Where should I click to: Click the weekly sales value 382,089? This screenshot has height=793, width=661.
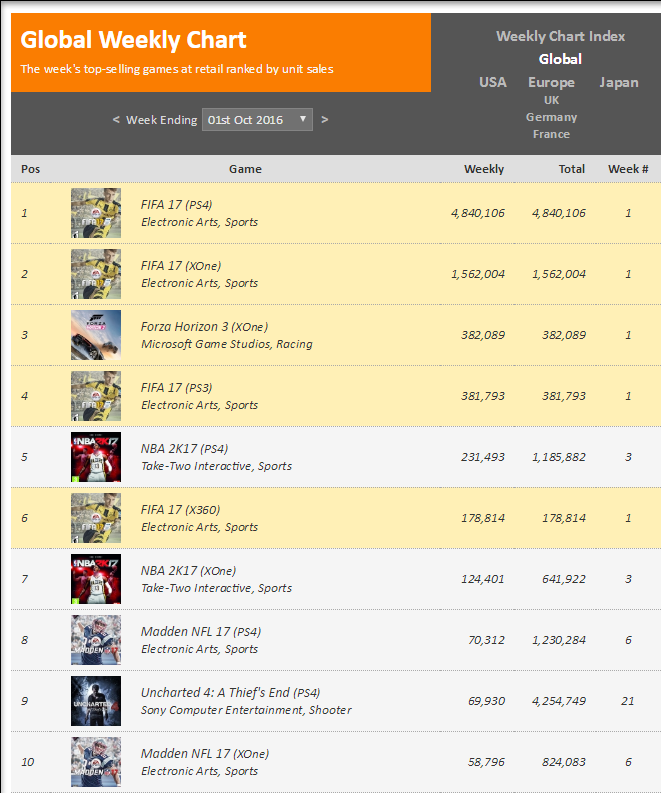tap(483, 335)
